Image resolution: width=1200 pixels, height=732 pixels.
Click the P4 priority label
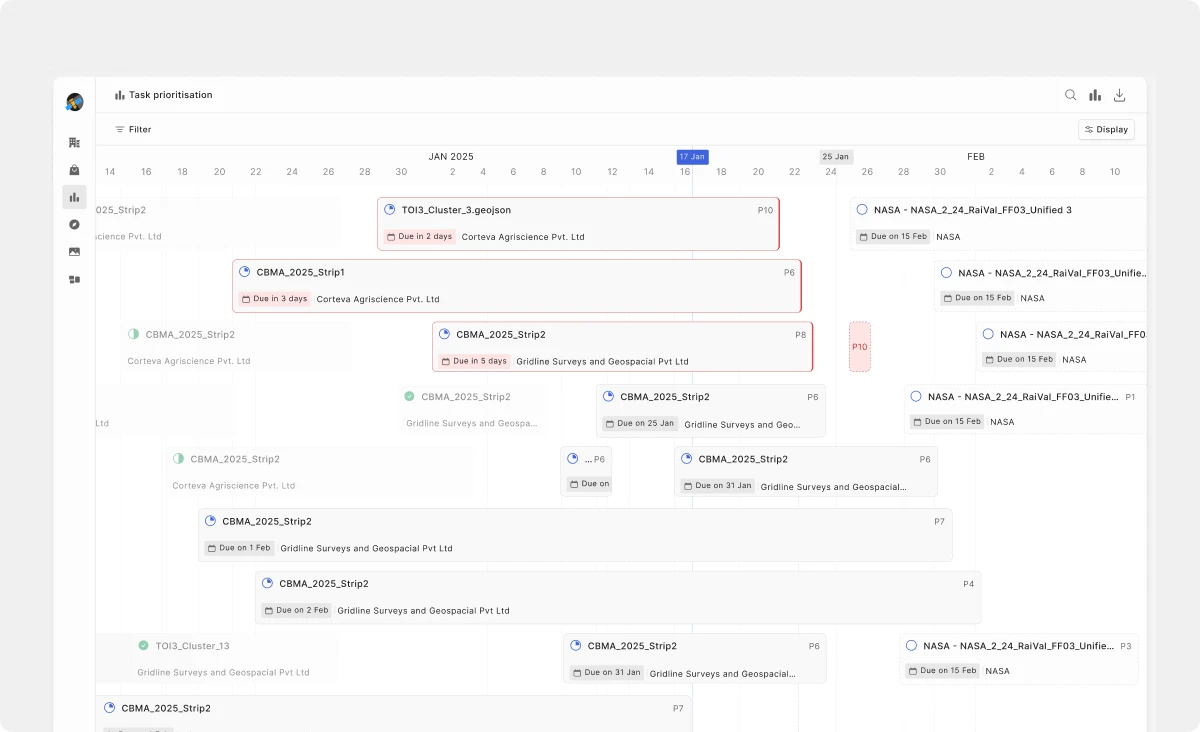968,584
